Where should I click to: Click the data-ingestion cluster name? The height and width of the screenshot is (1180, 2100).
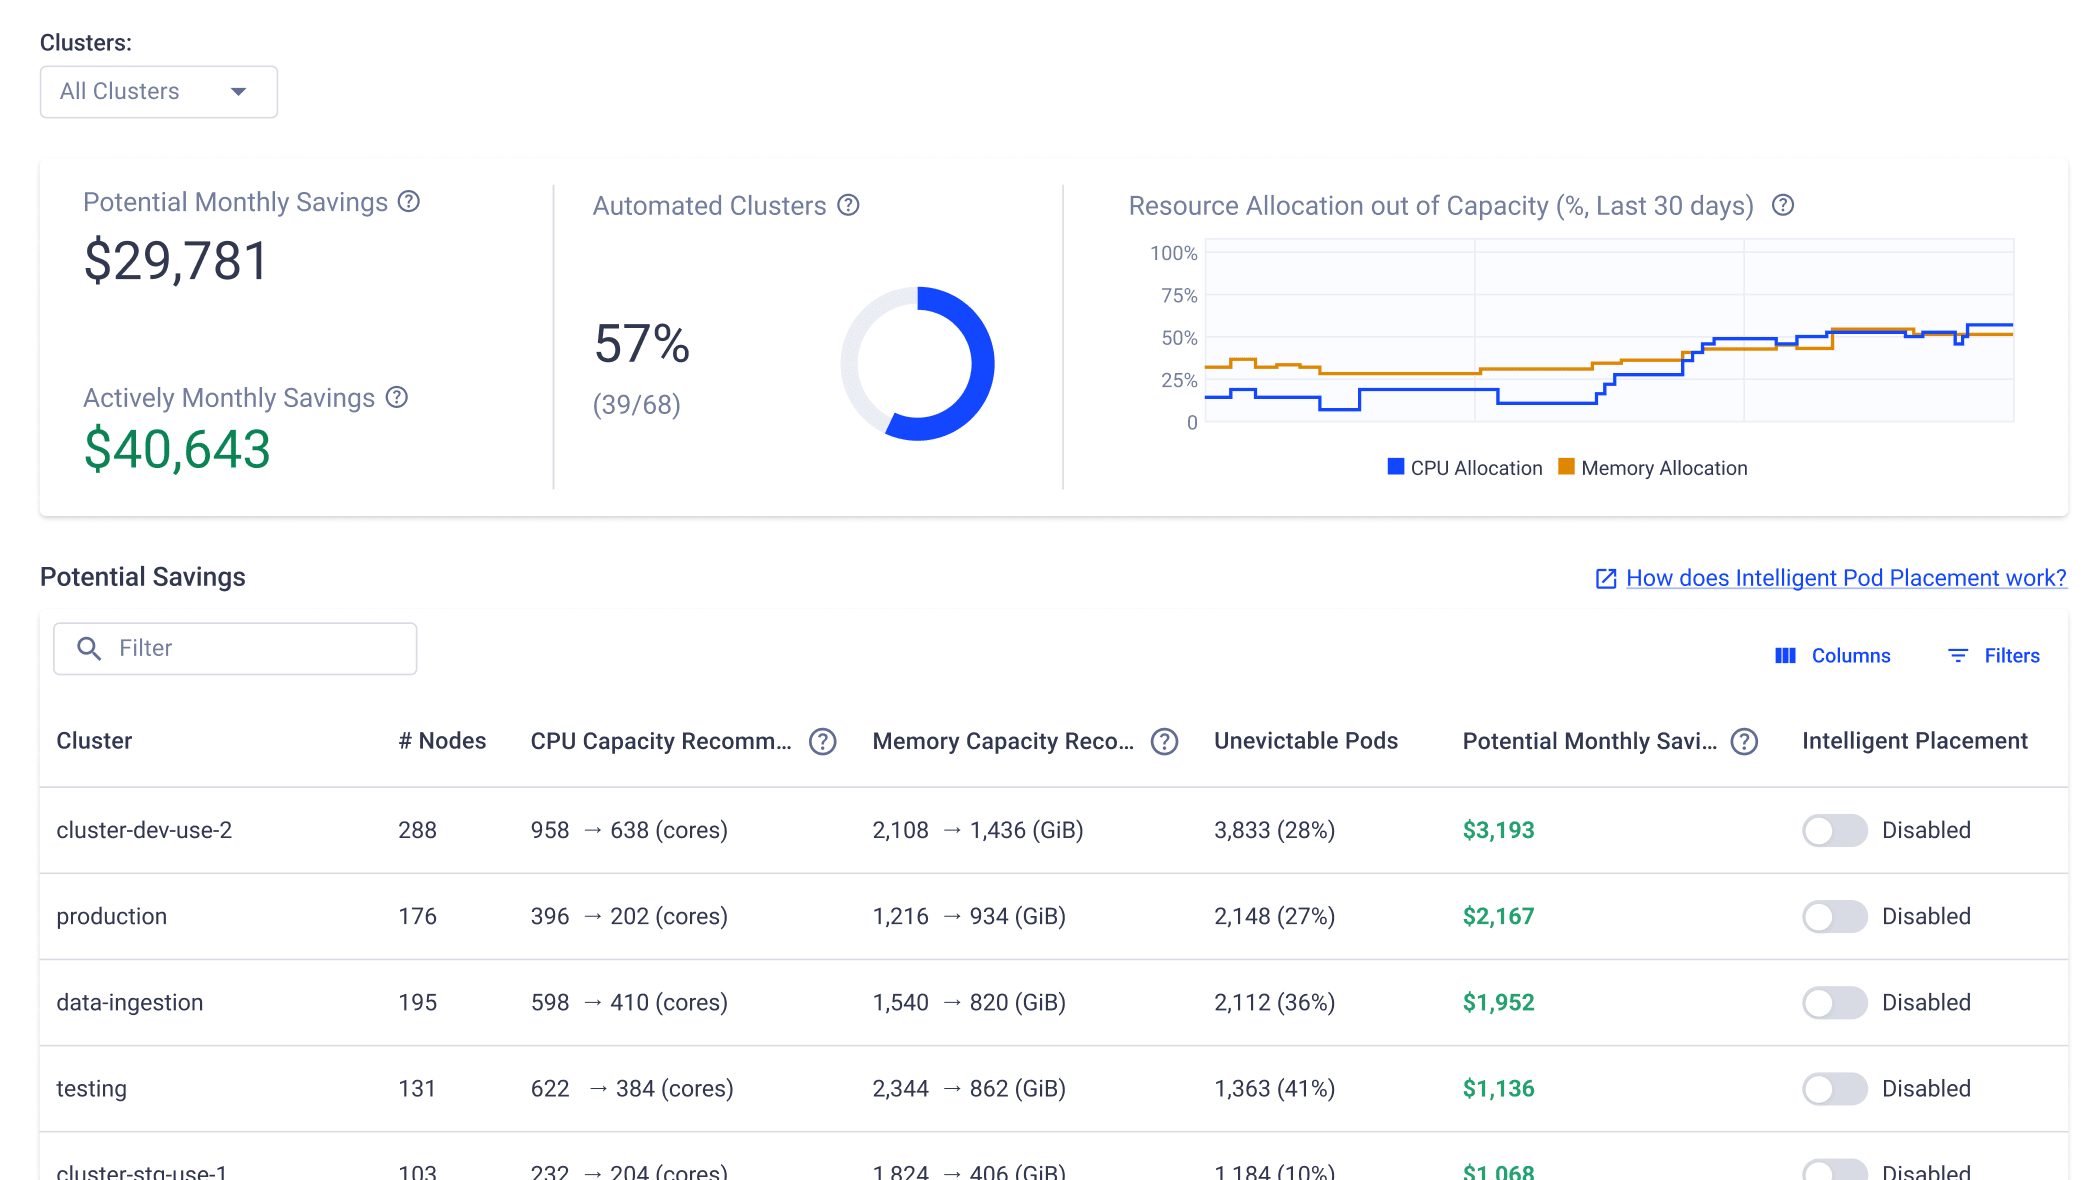tap(130, 1002)
